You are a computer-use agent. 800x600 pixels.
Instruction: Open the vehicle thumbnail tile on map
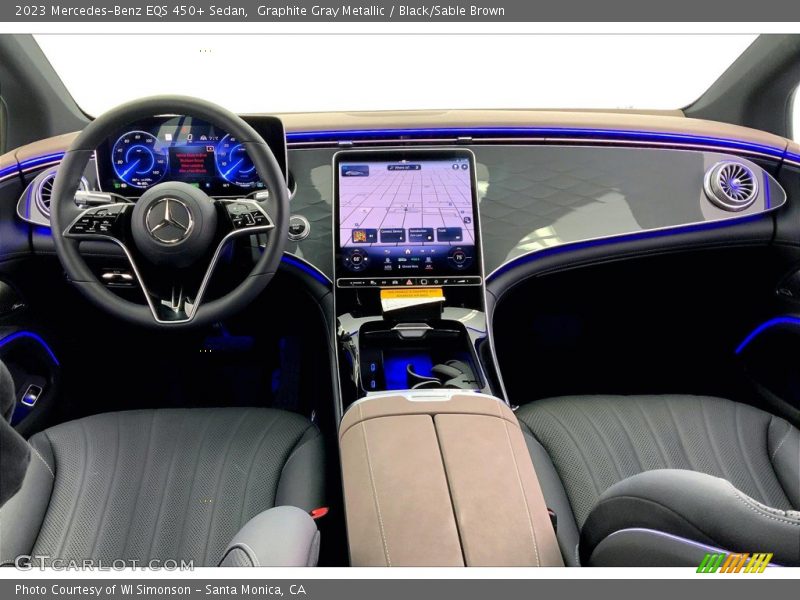pos(355,171)
